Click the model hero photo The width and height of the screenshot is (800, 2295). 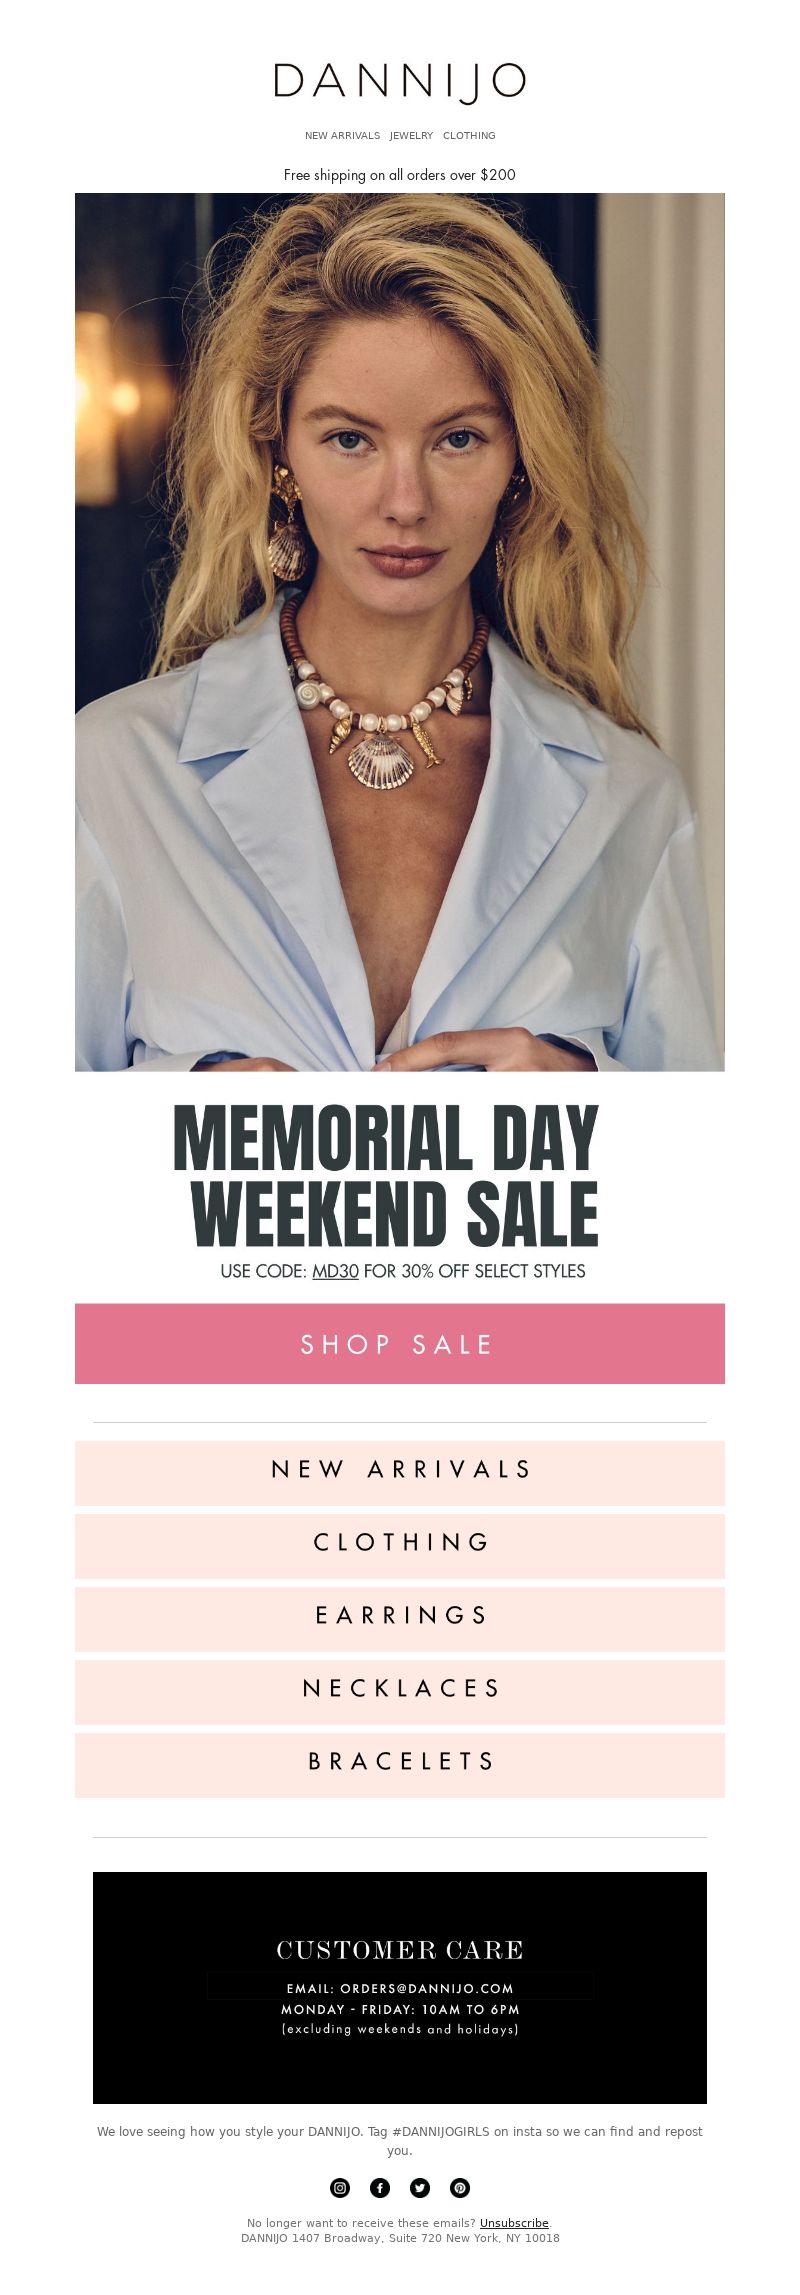coord(400,632)
